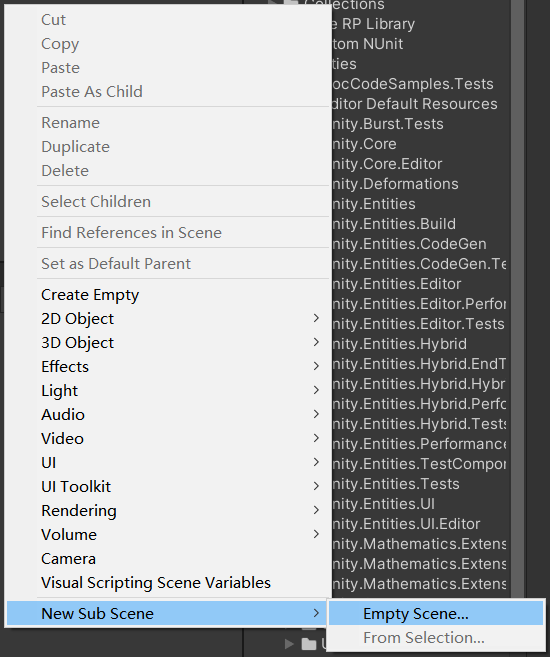Select Editor Default Resources folder
550x657 pixels.
tap(414, 103)
